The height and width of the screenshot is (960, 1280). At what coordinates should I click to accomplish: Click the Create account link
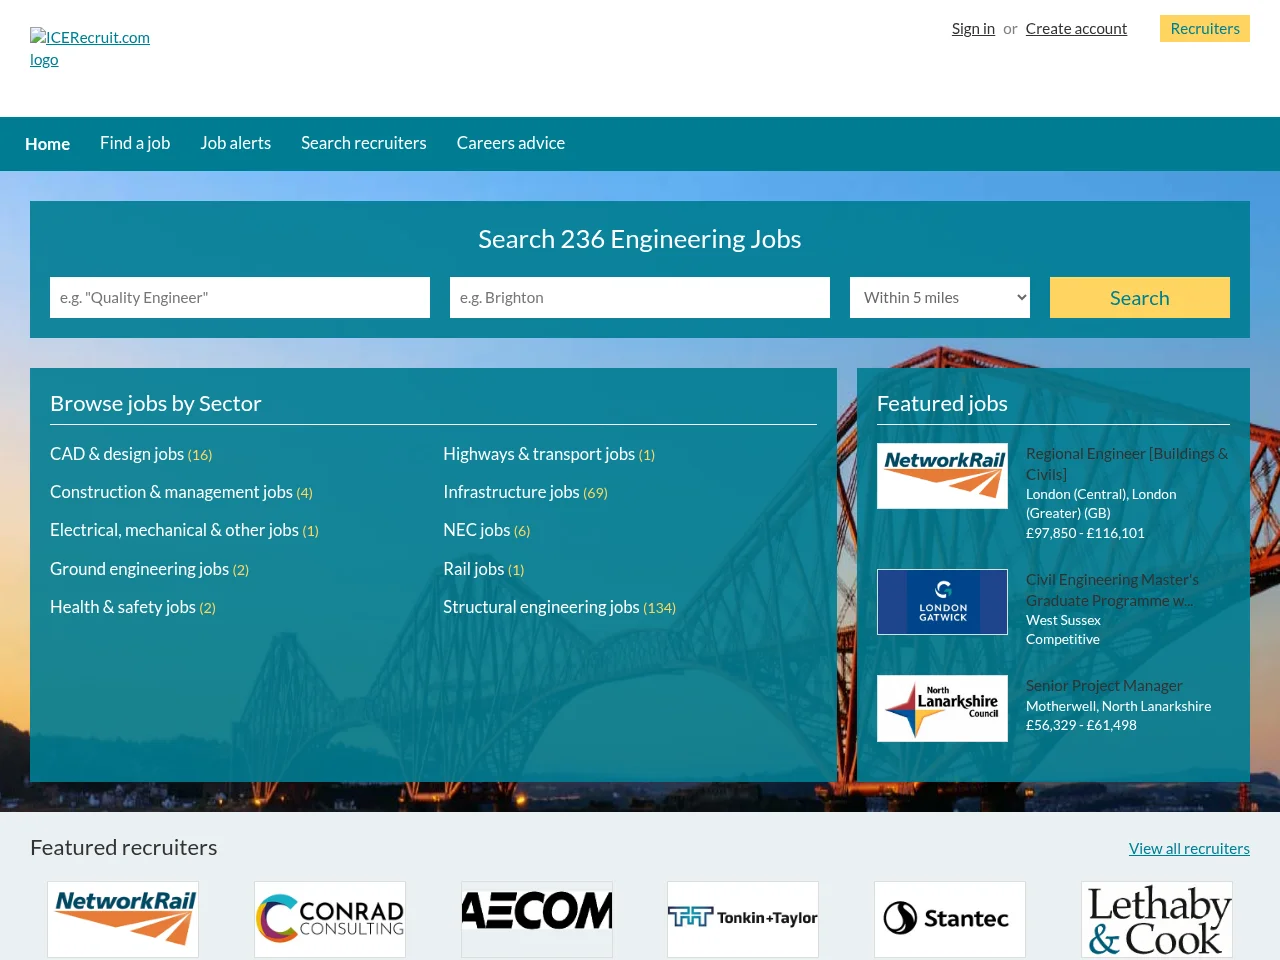click(1076, 29)
